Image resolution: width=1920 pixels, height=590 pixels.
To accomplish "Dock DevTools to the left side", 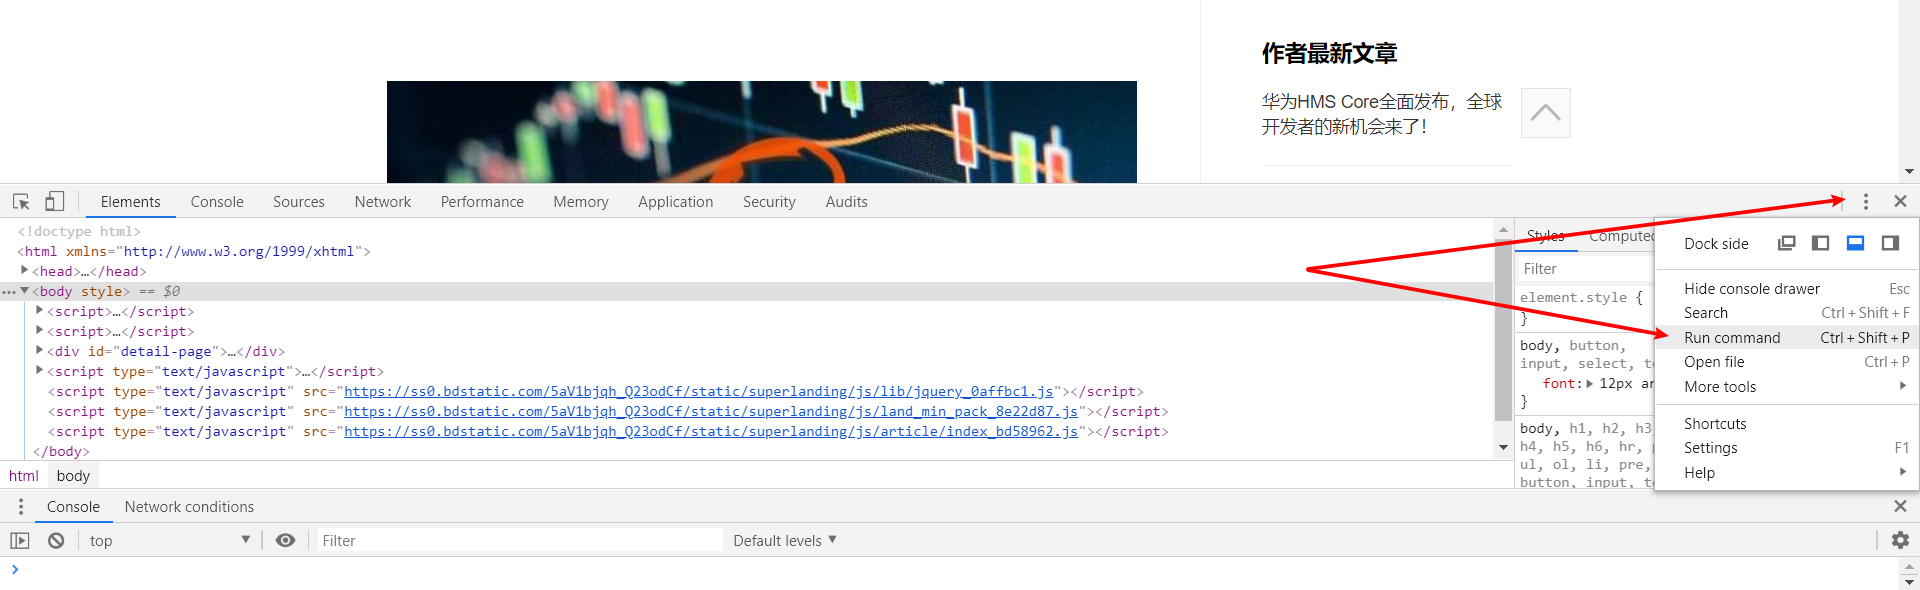I will [x=1821, y=243].
